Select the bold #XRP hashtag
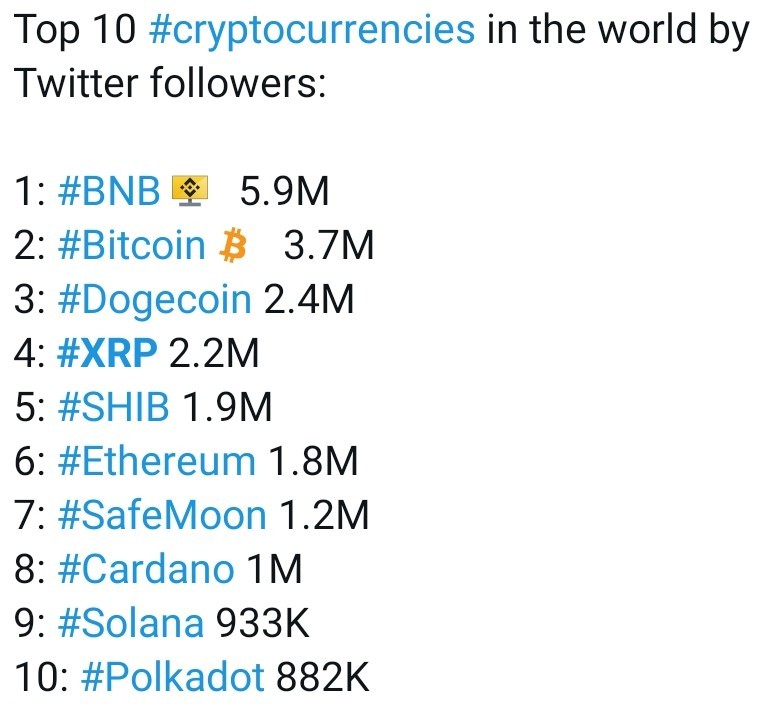 tap(107, 353)
